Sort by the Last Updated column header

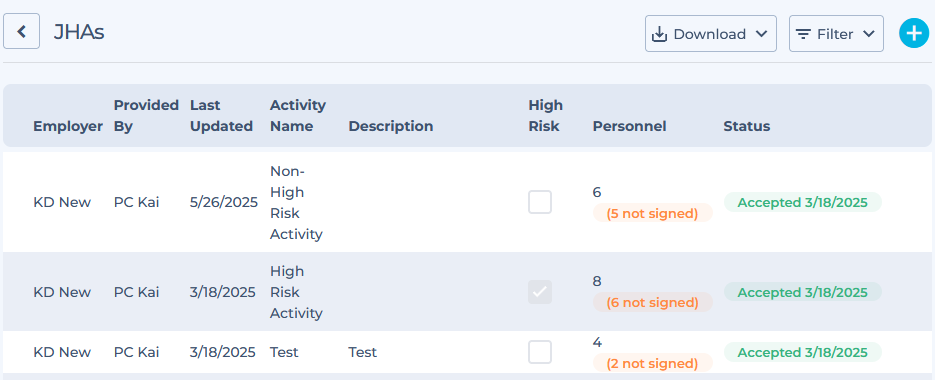221,116
